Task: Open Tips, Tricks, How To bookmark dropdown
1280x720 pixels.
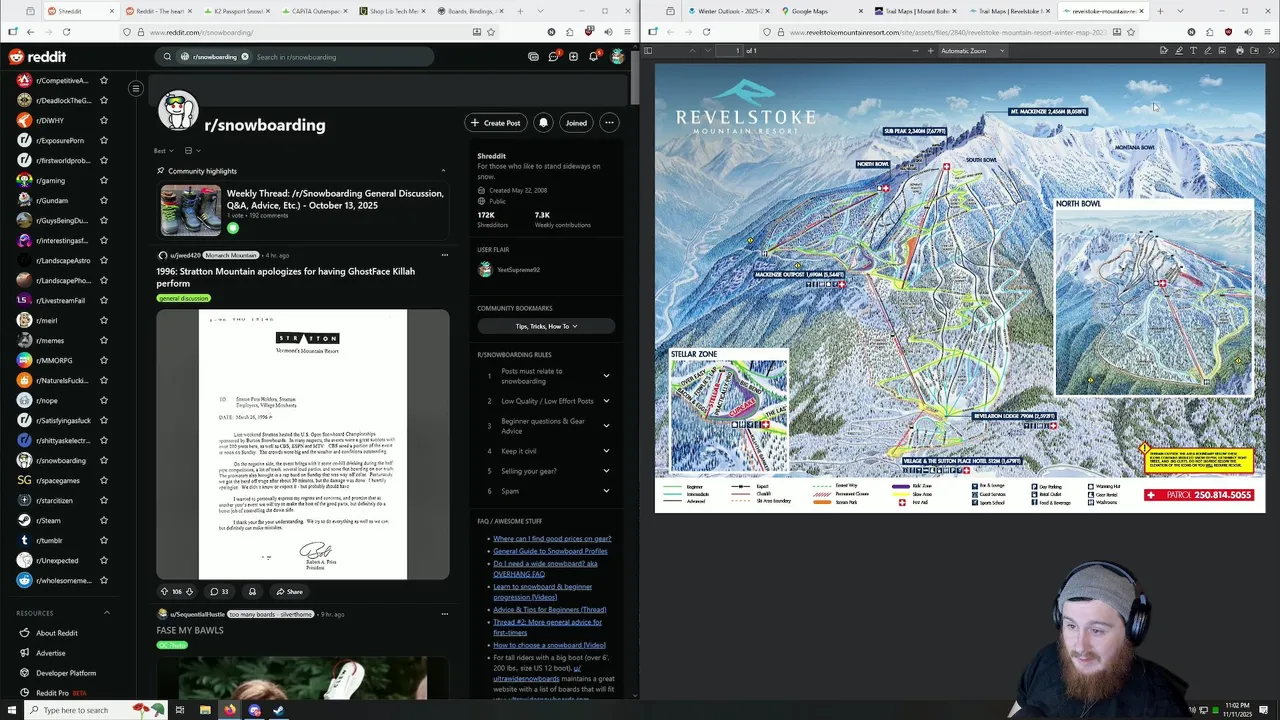Action: click(x=546, y=326)
